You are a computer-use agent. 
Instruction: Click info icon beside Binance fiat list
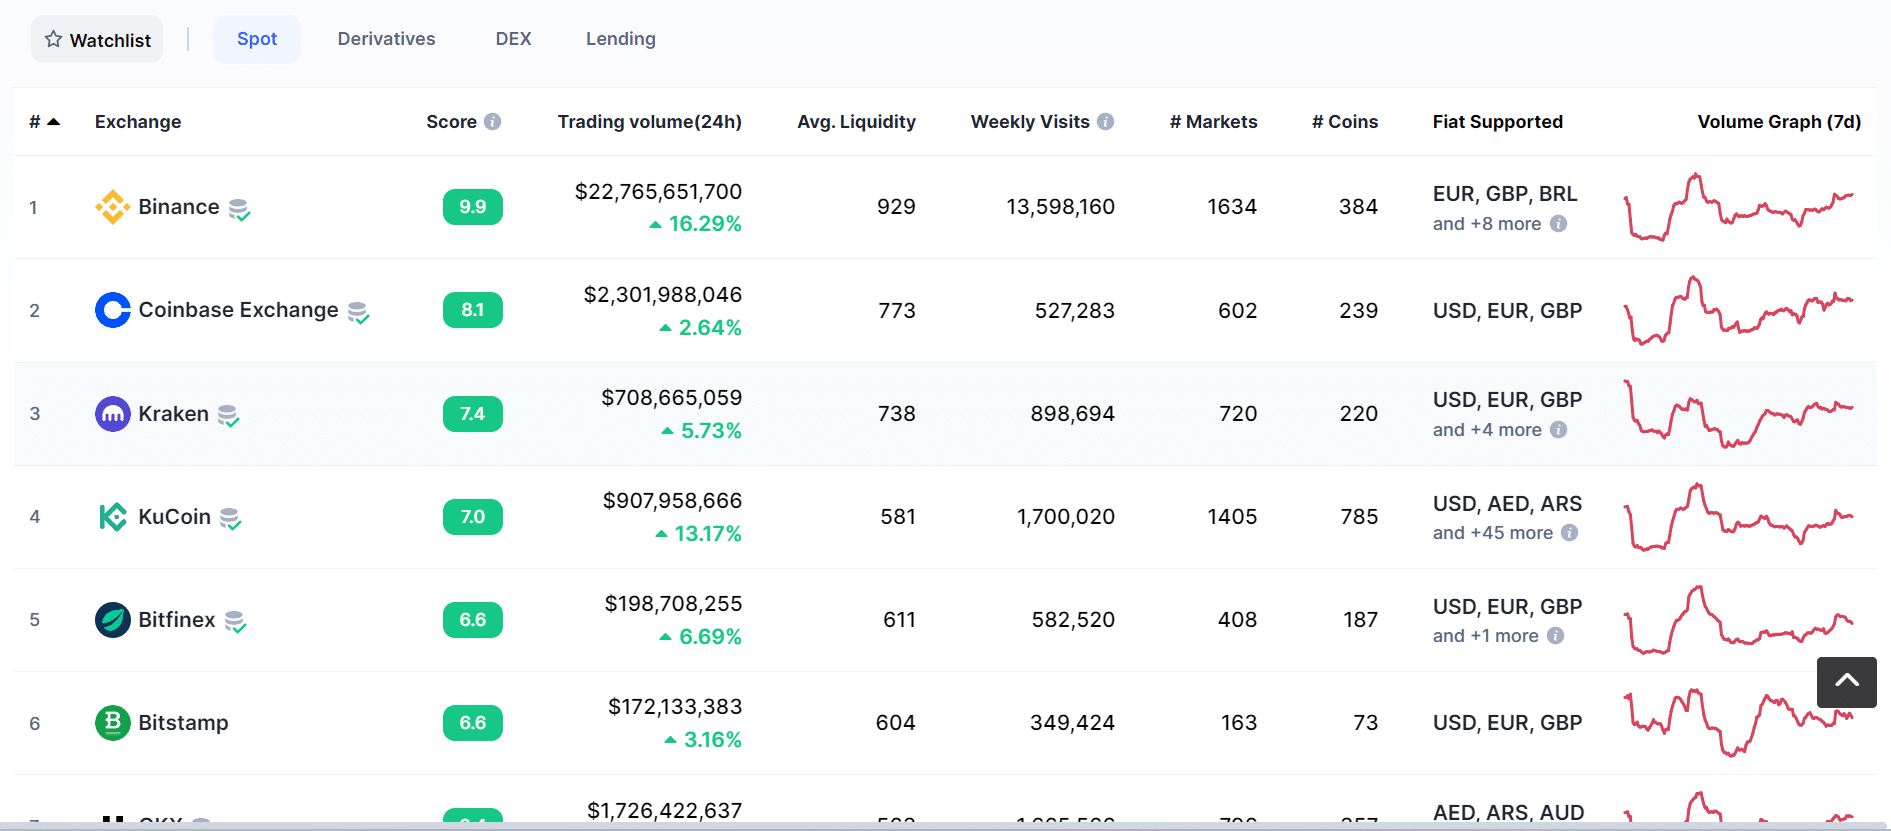coord(1558,224)
